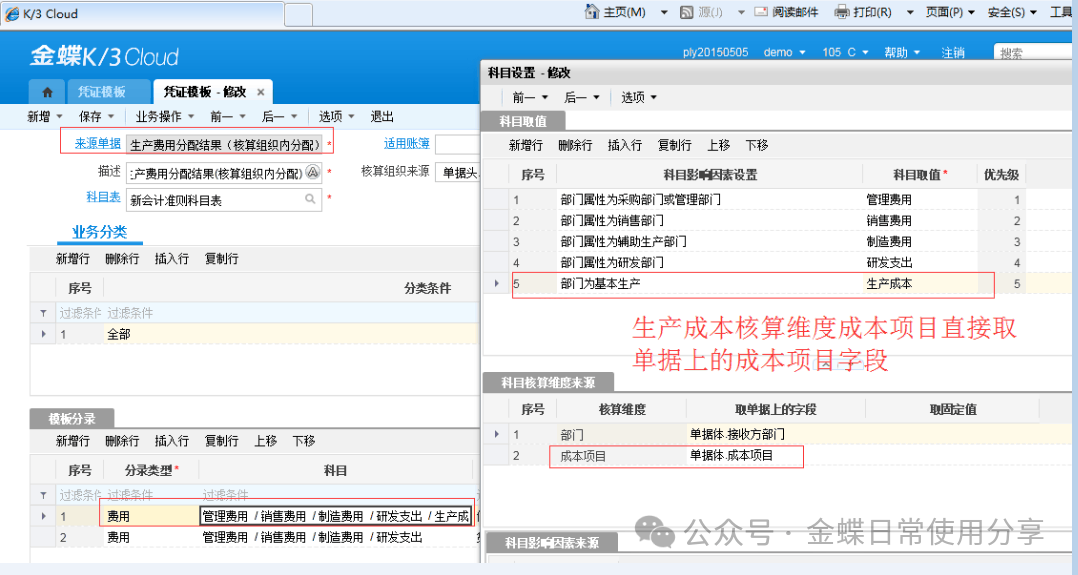1078x575 pixels.
Task: Click the filter funnel icon in 模板分录 grid
Action: click(x=43, y=494)
